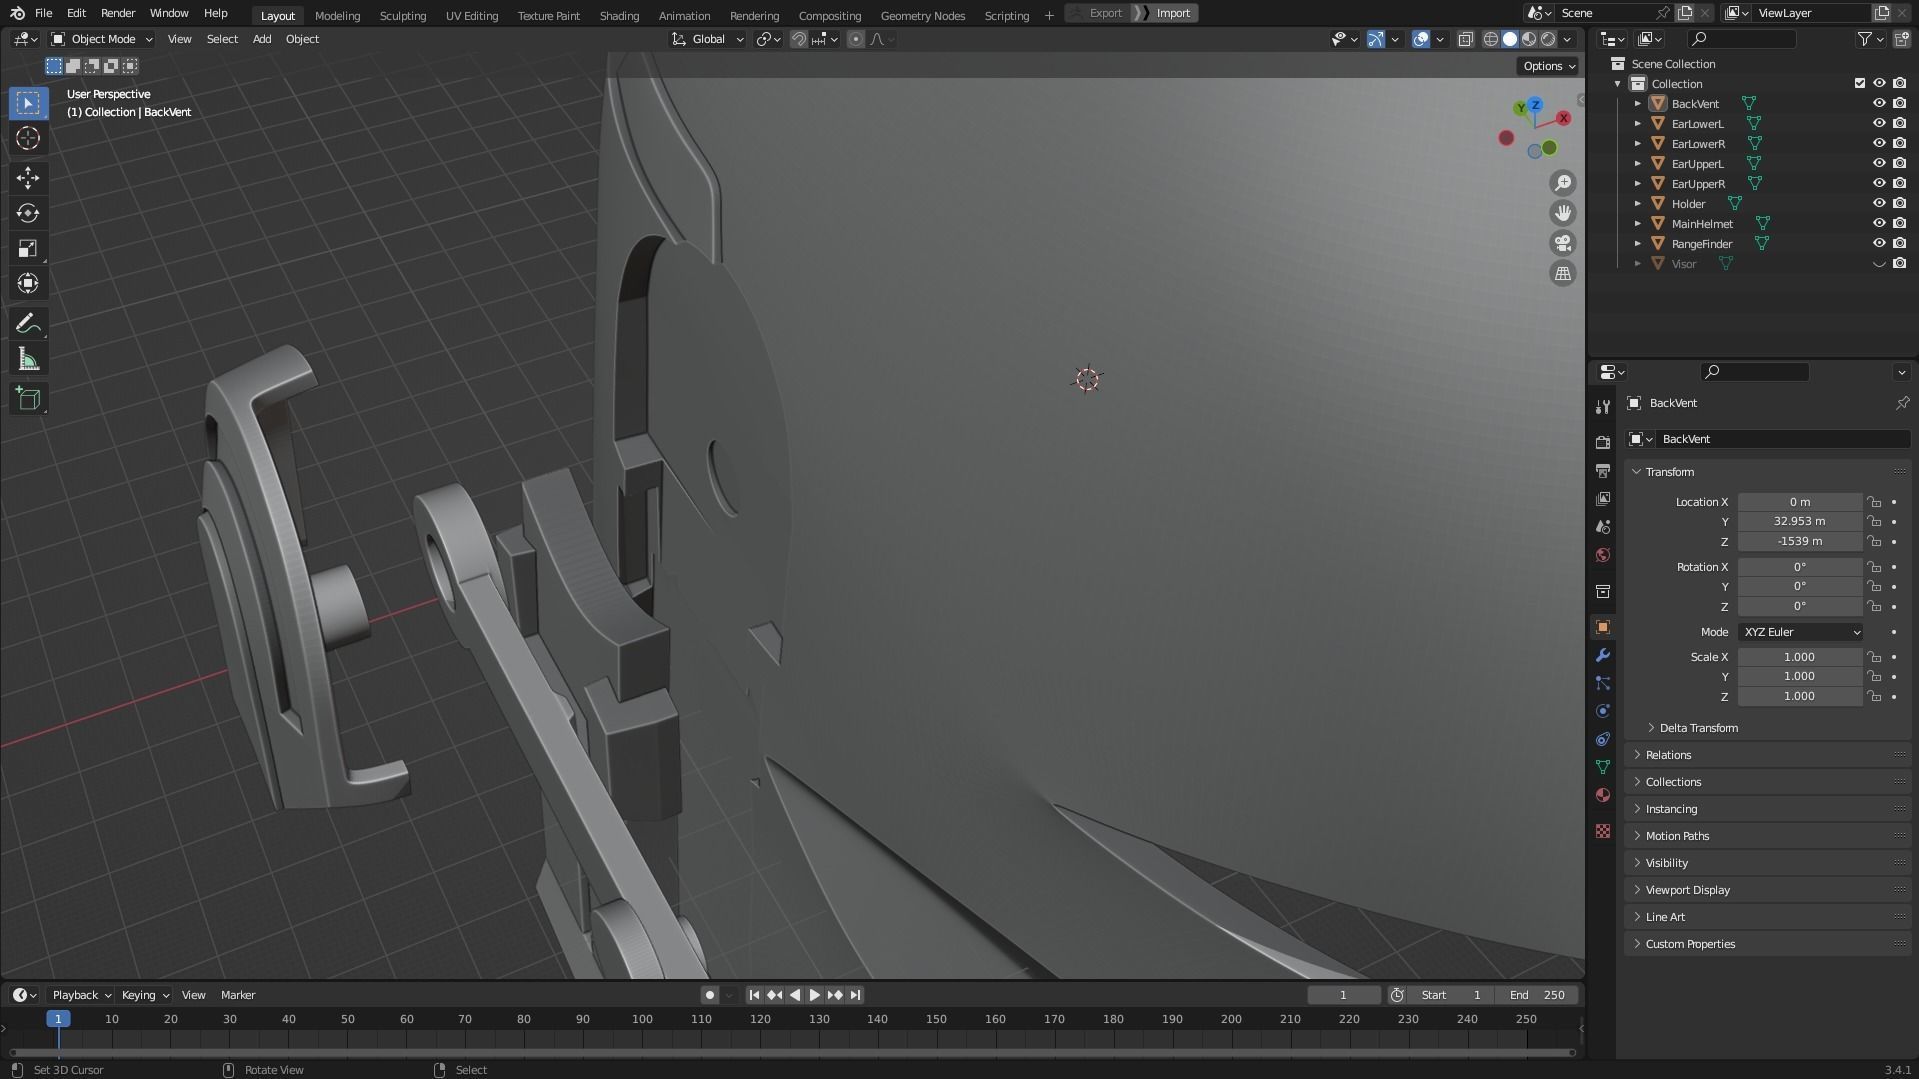Open viewport Options dropdown
This screenshot has height=1079, width=1919.
pos(1548,66)
